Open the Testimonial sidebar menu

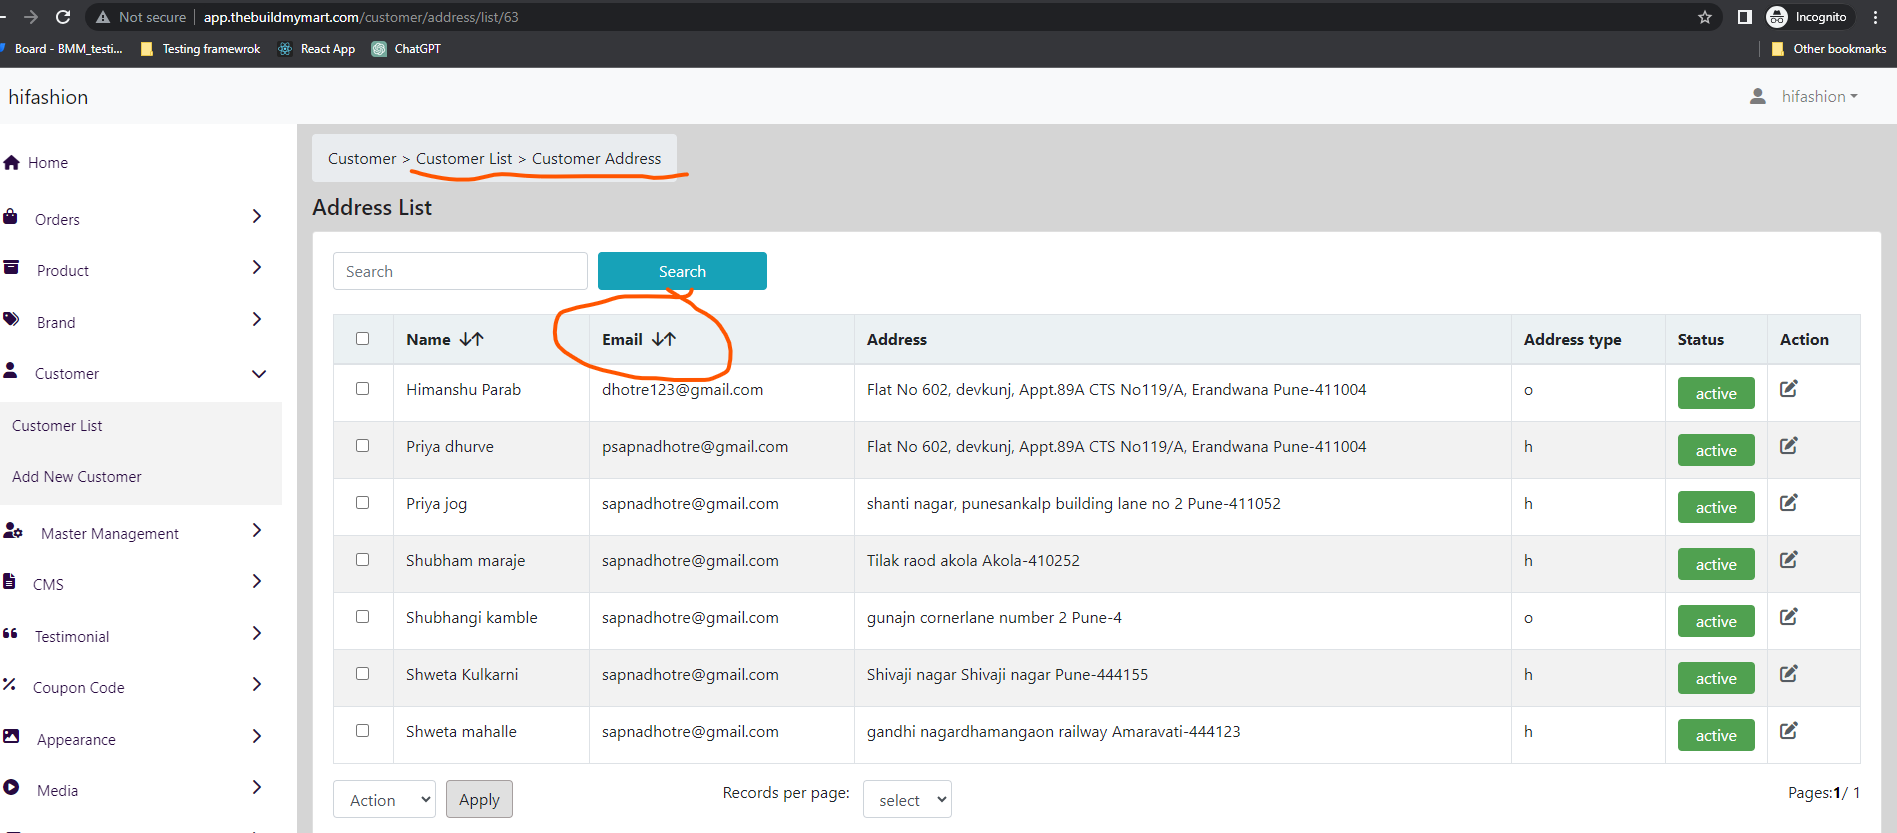point(72,636)
